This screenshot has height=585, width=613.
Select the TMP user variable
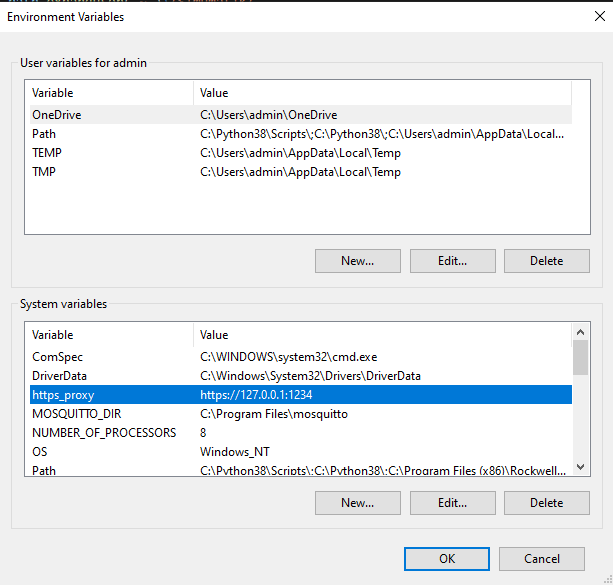45,172
